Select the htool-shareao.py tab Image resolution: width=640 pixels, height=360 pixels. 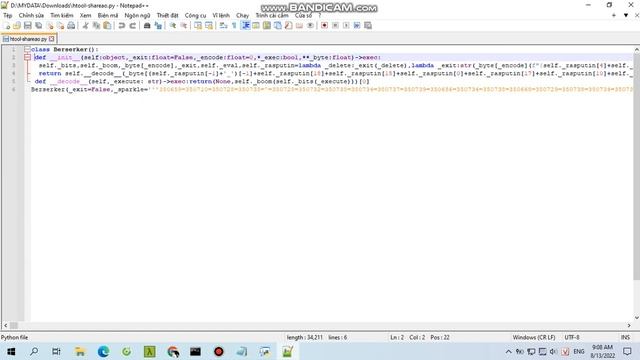tap(28, 39)
